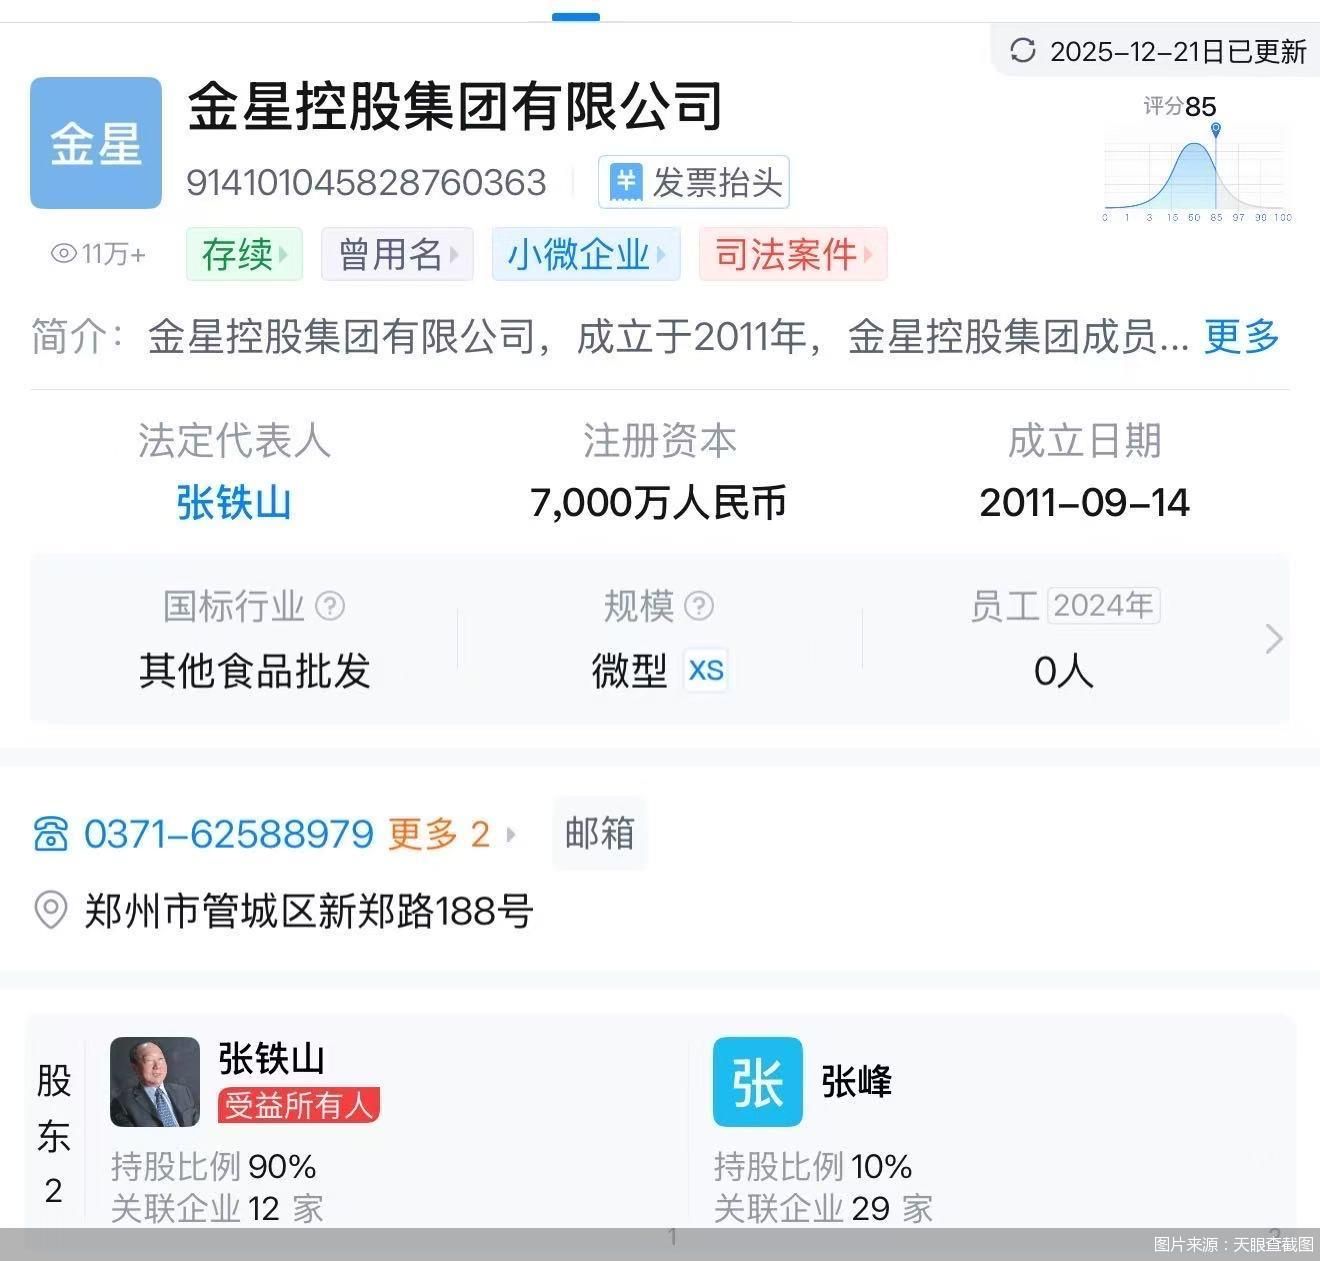This screenshot has height=1261, width=1320.
Task: Click the invoice icon on 发票抬头 button
Action: point(625,182)
